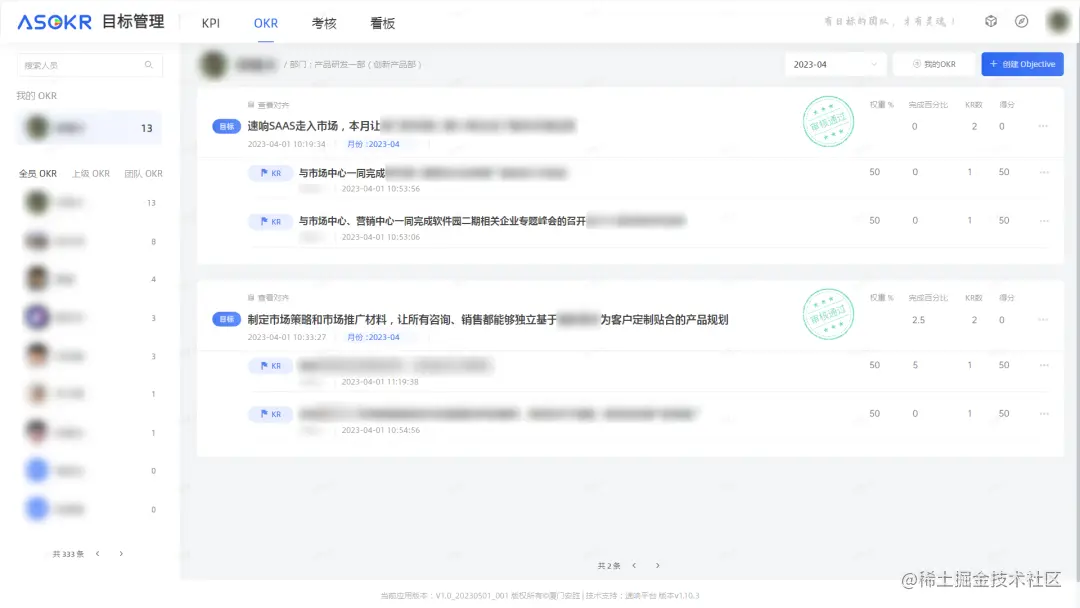Switch to 团队 OKR tab

tap(143, 174)
